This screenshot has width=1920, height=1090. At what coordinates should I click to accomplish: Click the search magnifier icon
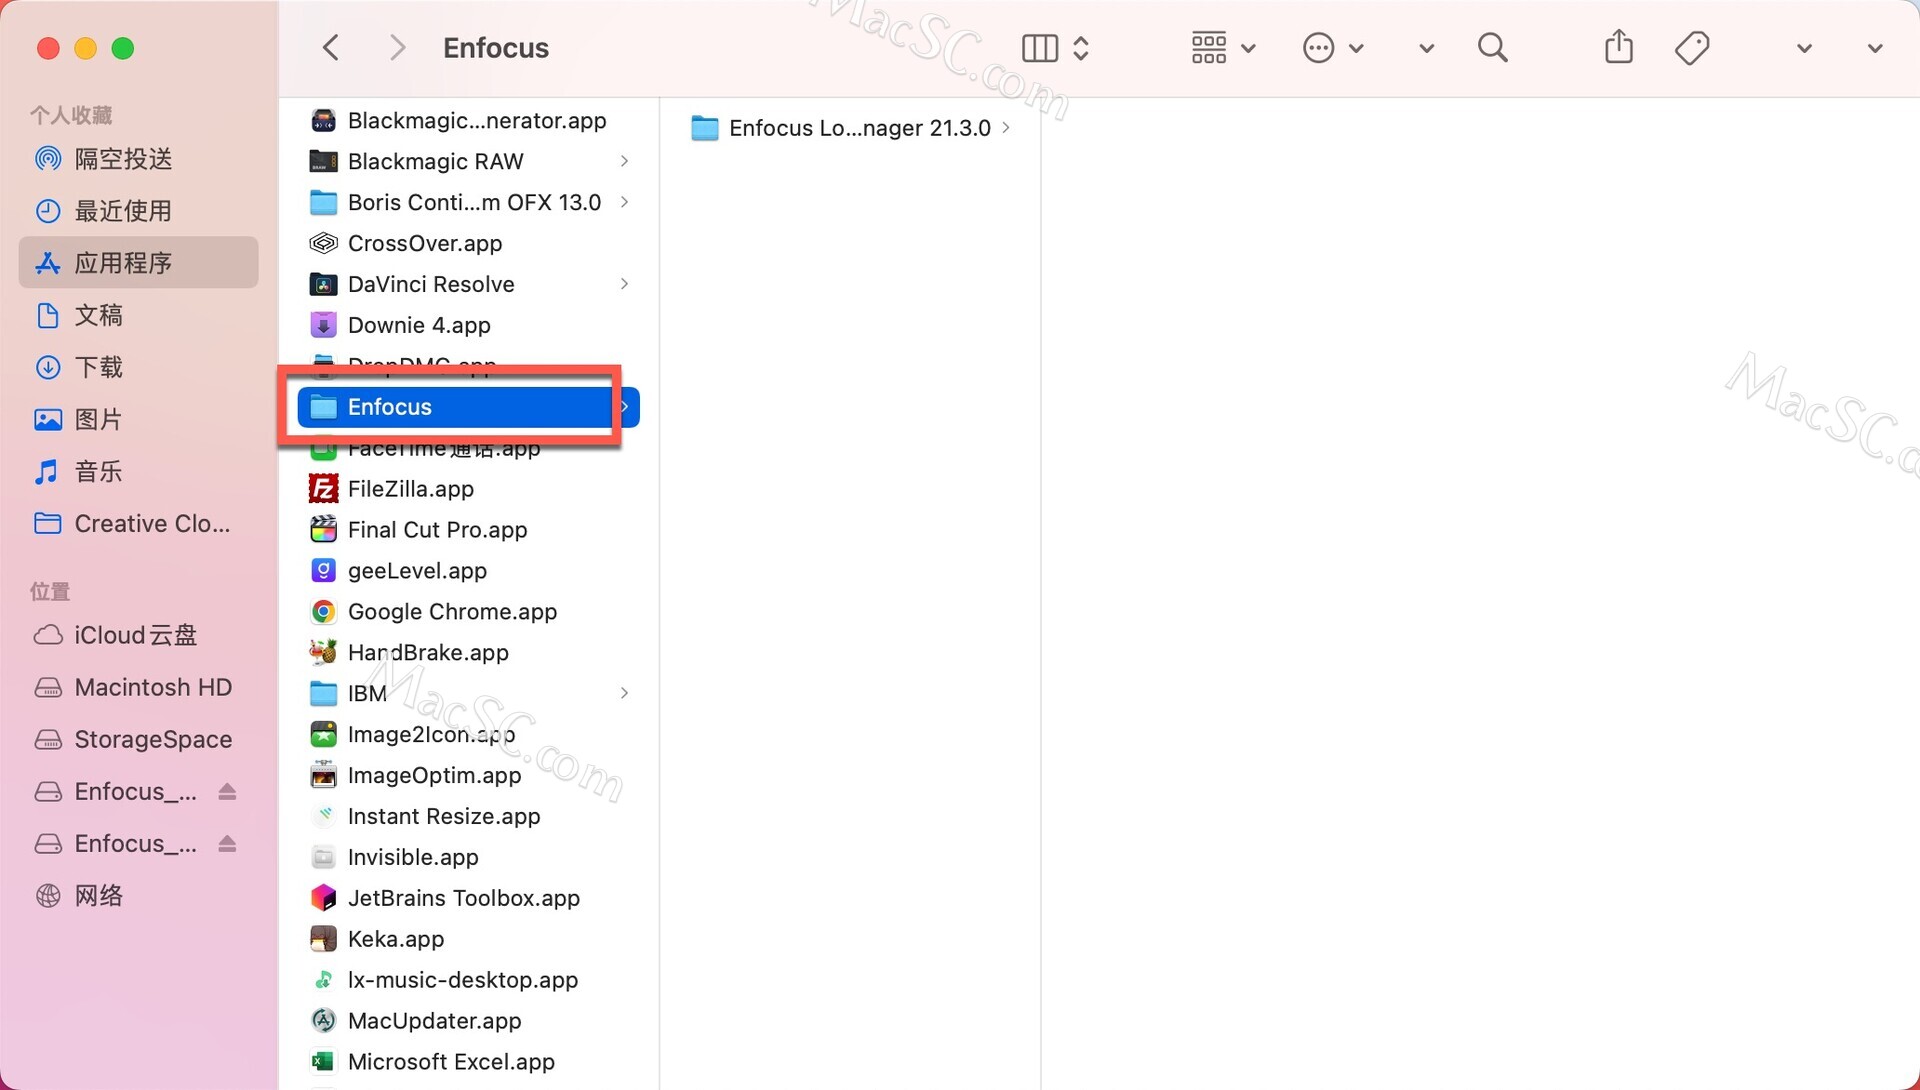[1492, 48]
